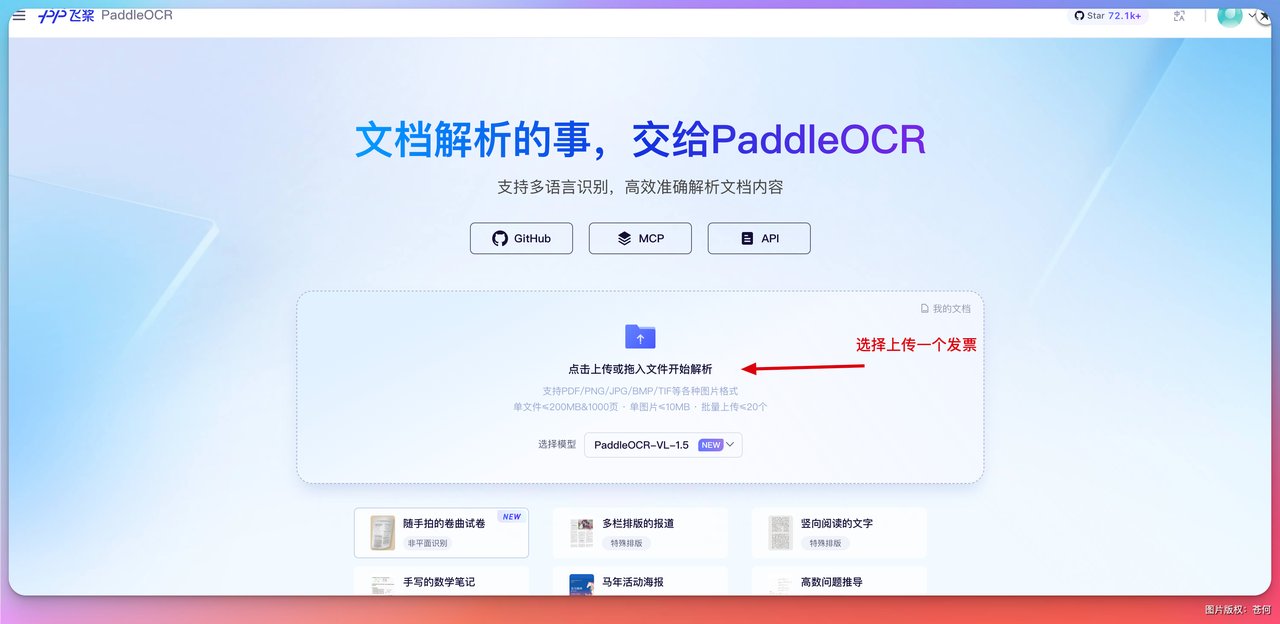Expand the chevron beside the avatar
The width and height of the screenshot is (1280, 624).
(1251, 16)
